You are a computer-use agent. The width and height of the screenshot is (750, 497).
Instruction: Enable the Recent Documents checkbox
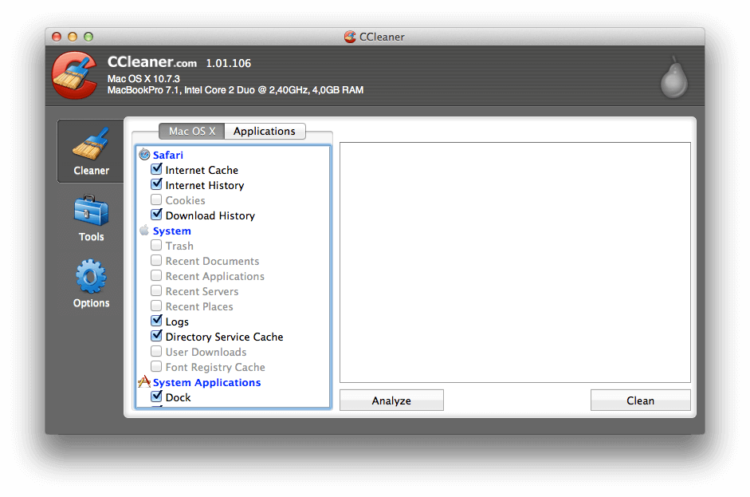(x=156, y=260)
